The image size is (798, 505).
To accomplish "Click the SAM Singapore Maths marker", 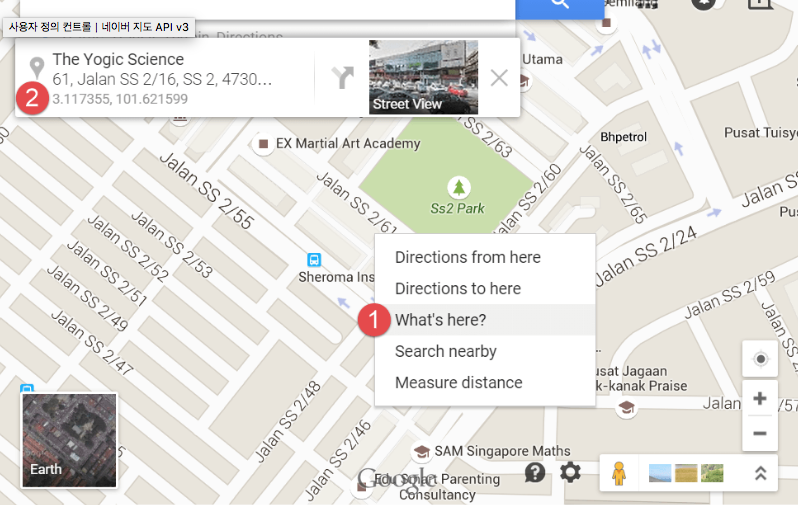I will (421, 451).
